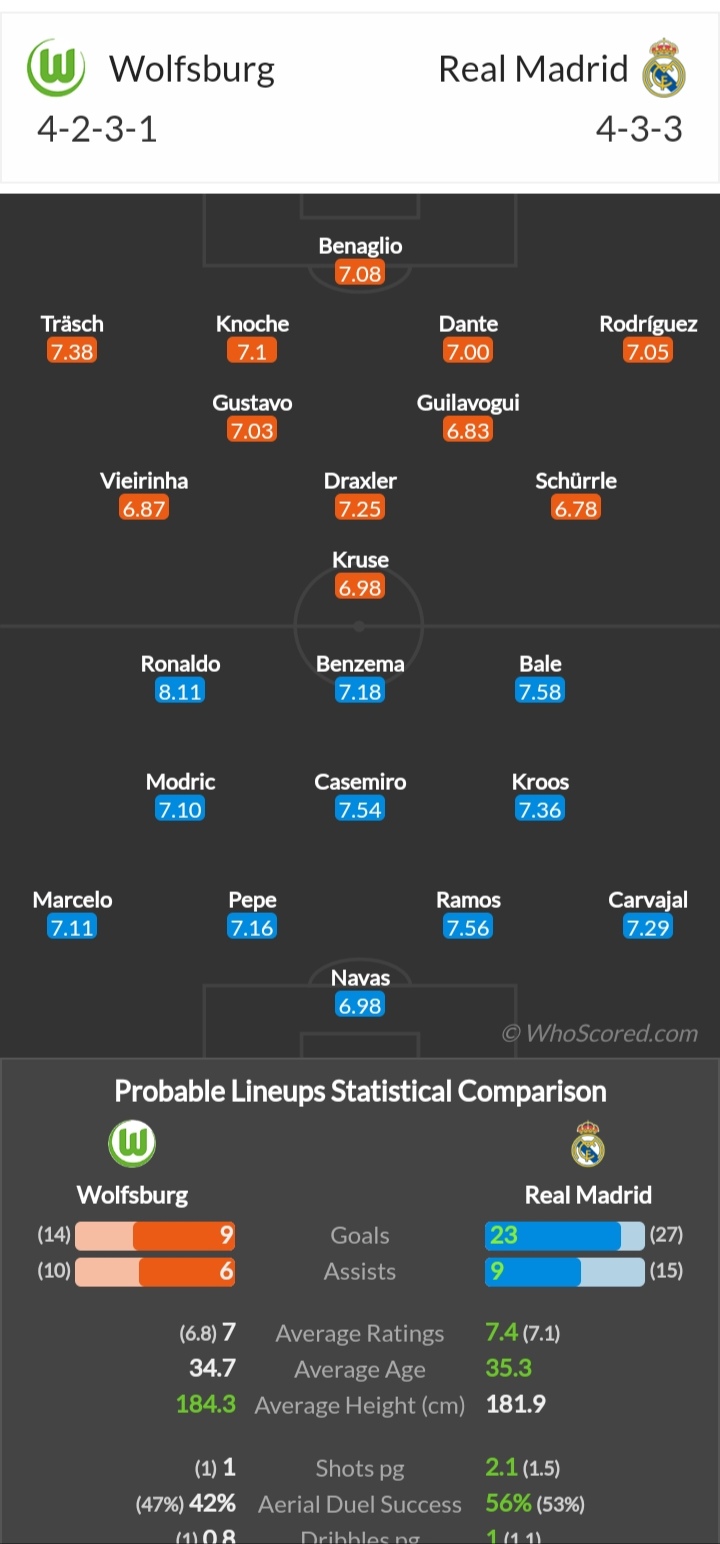The image size is (720, 1544).
Task: Open player Bale on the pitch
Action: click(x=540, y=664)
